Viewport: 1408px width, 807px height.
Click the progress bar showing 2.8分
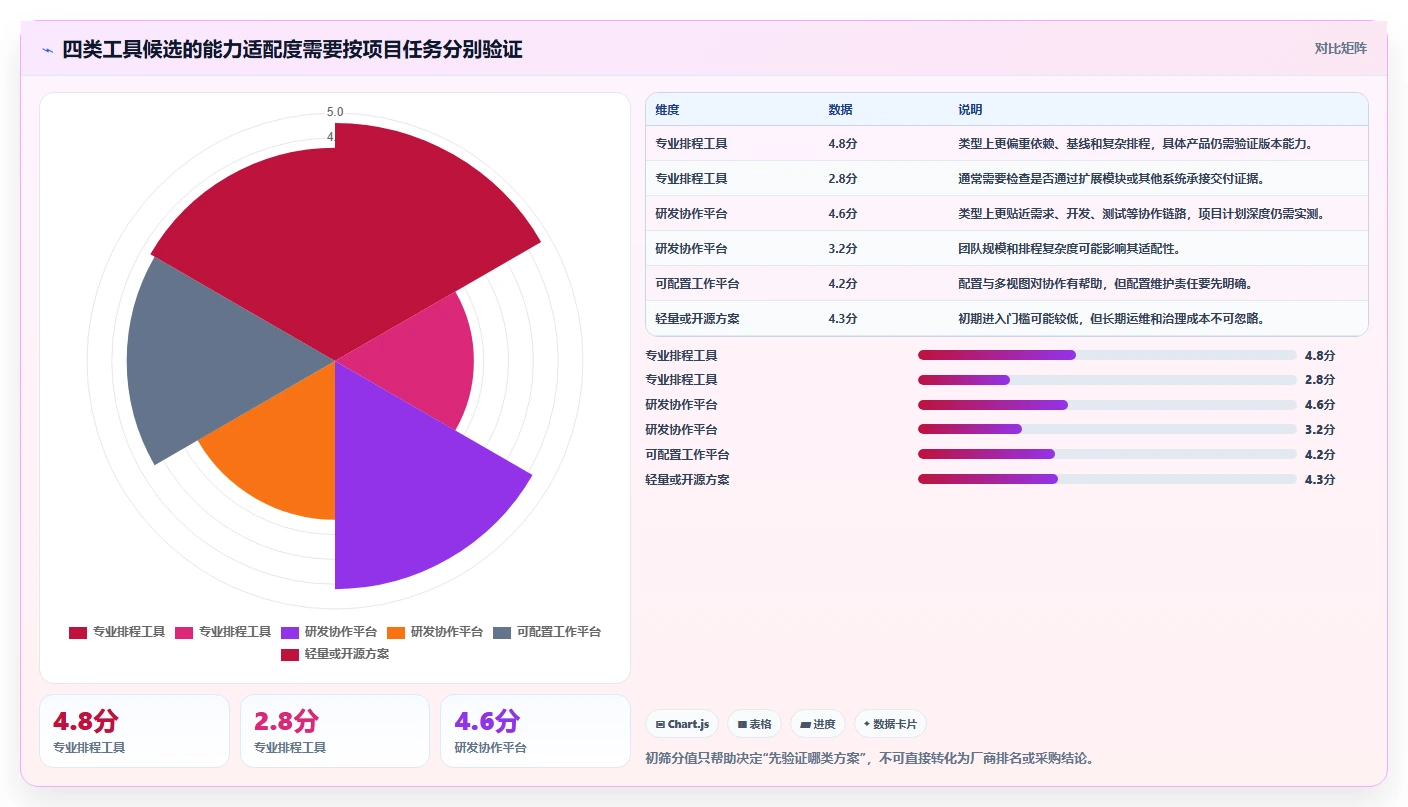pos(1107,380)
